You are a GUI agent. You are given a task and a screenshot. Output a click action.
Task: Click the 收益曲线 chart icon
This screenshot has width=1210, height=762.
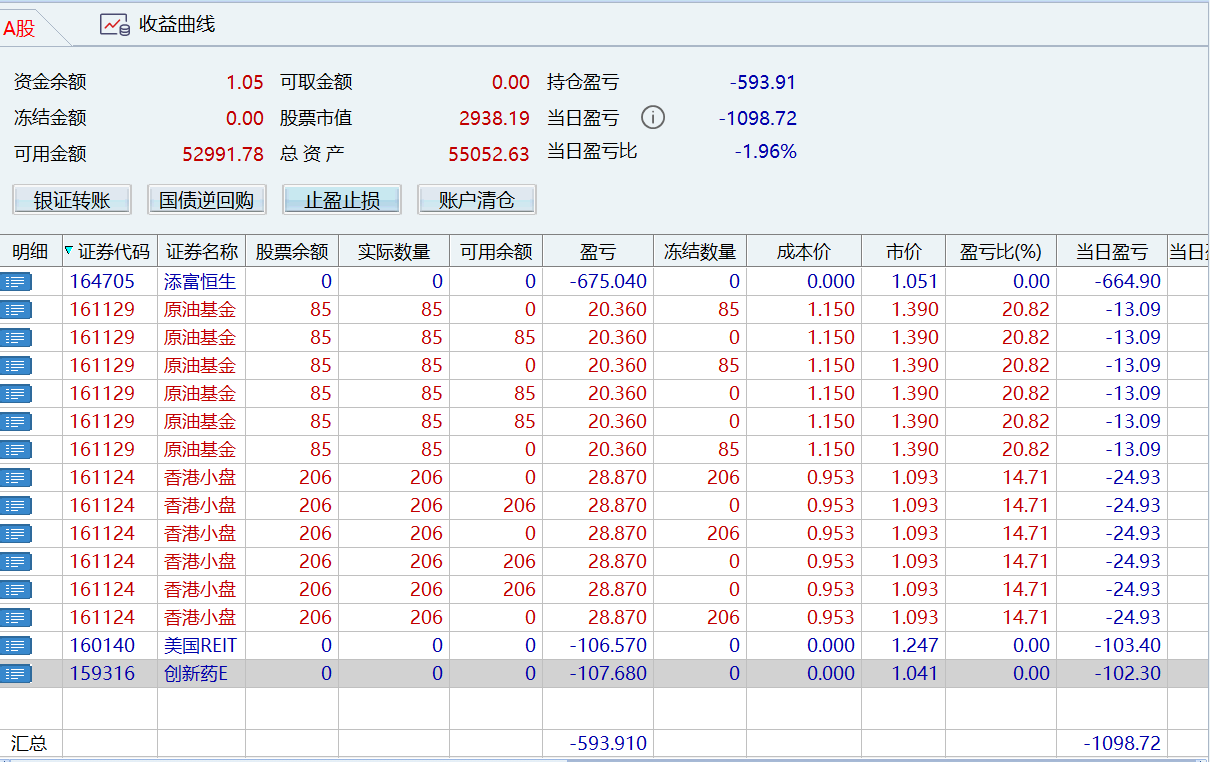tap(114, 25)
